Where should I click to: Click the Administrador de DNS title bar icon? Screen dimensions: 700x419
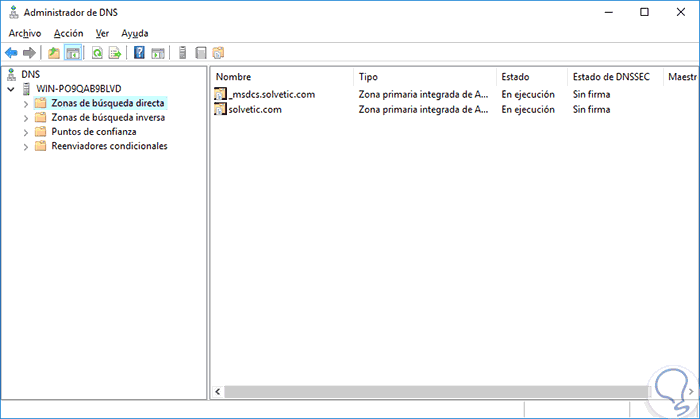pos(14,12)
